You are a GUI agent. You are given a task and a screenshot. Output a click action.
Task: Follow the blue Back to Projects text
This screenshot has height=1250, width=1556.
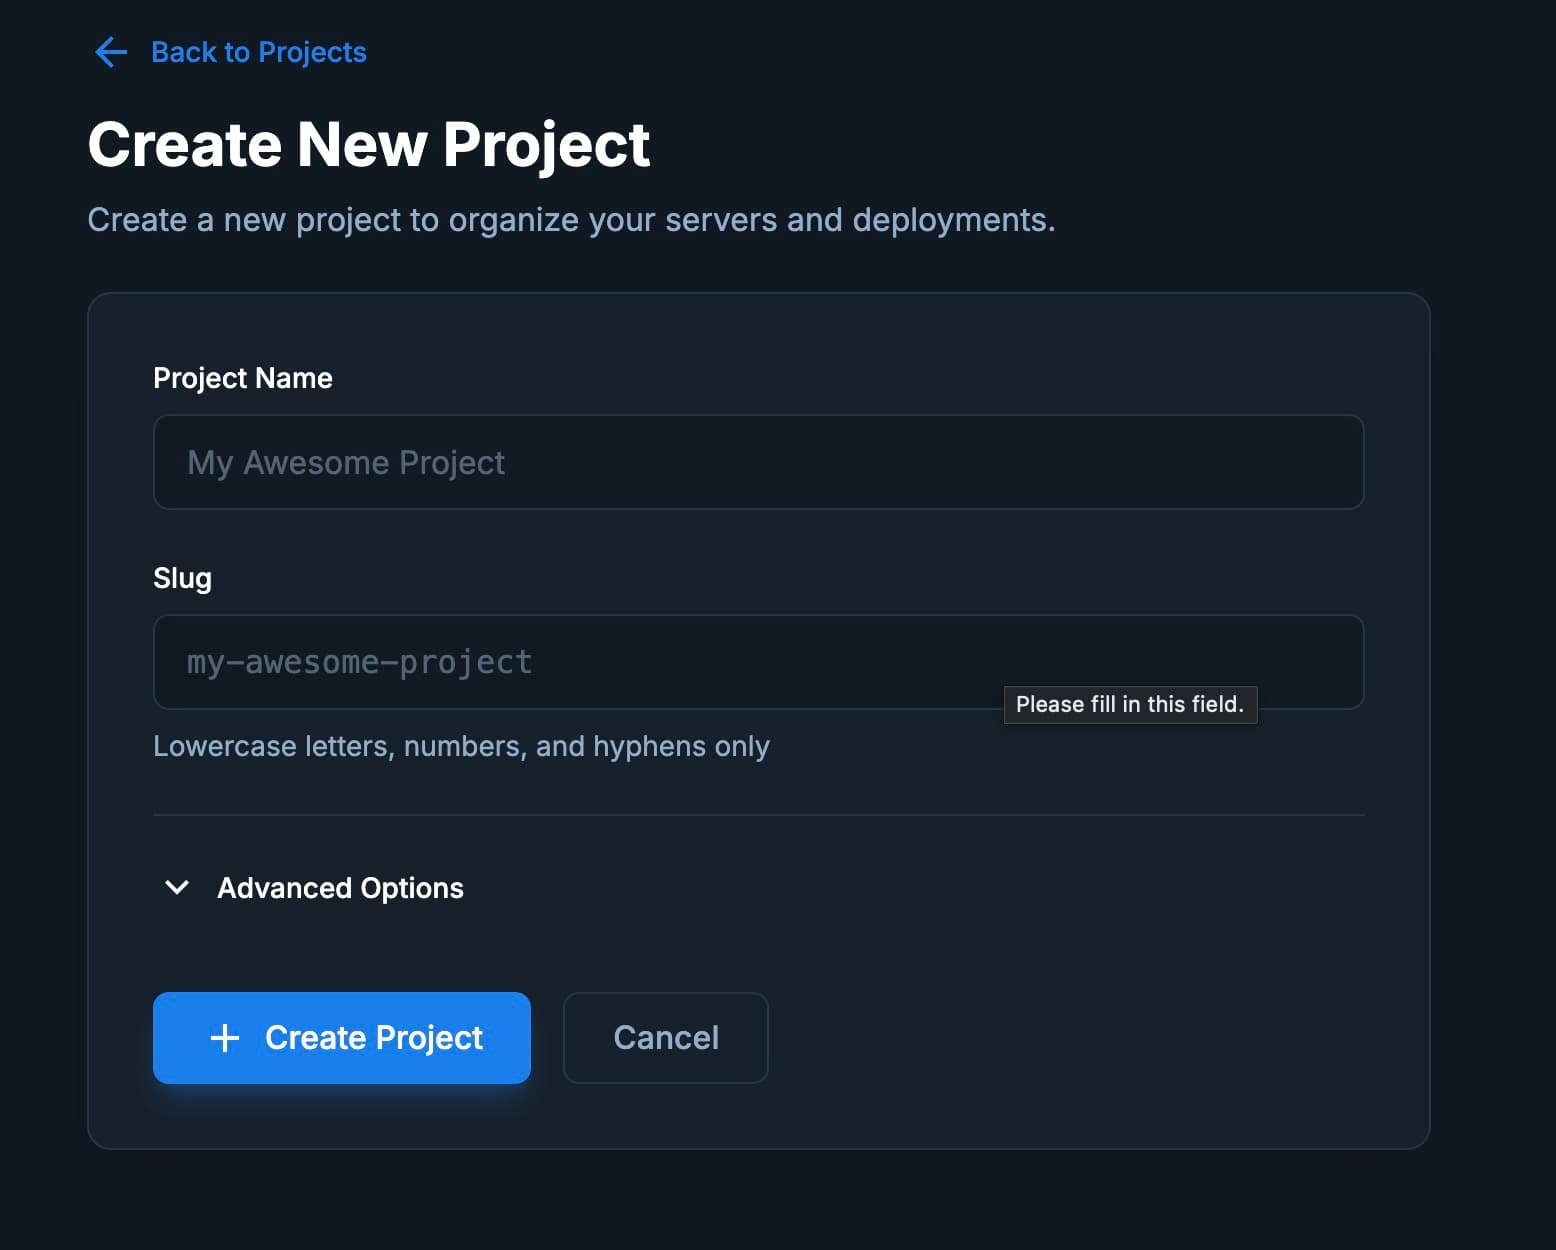coord(258,52)
